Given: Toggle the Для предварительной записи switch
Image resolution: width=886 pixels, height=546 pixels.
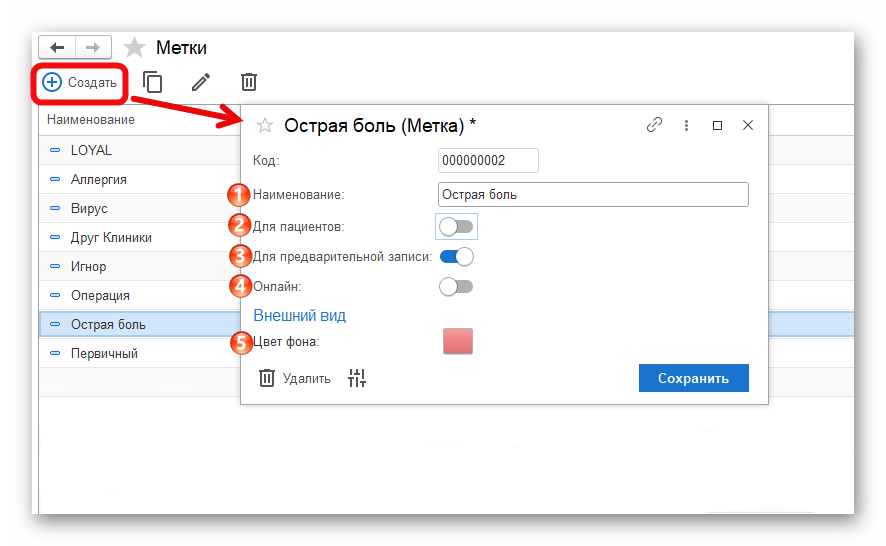Looking at the screenshot, I should tap(456, 257).
